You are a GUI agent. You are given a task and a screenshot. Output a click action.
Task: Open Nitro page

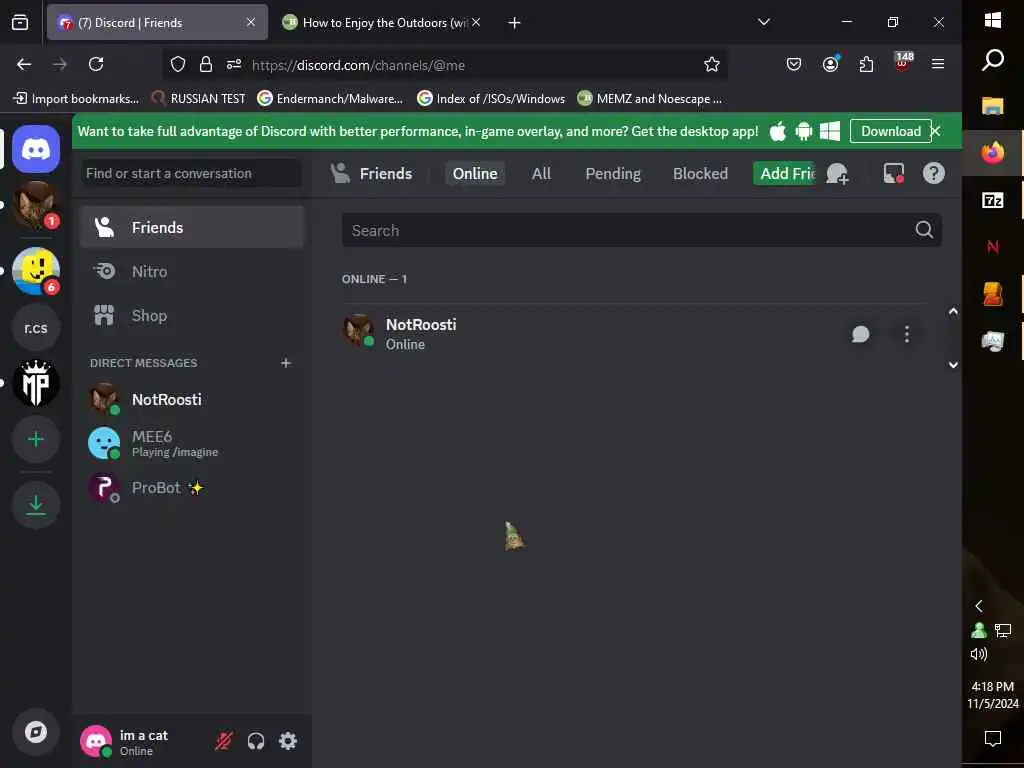point(192,272)
